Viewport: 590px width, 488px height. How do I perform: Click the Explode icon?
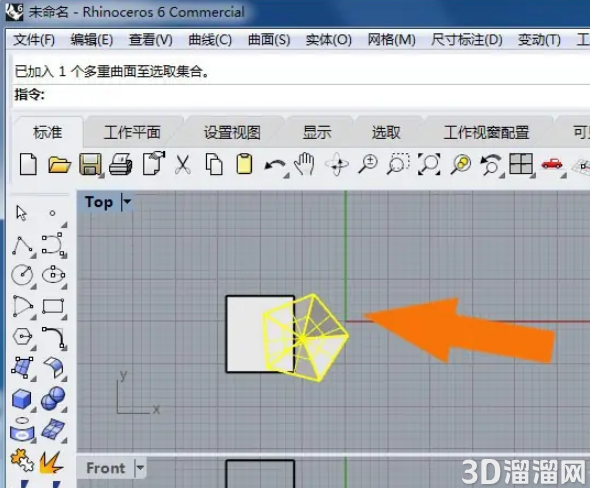click(52, 462)
